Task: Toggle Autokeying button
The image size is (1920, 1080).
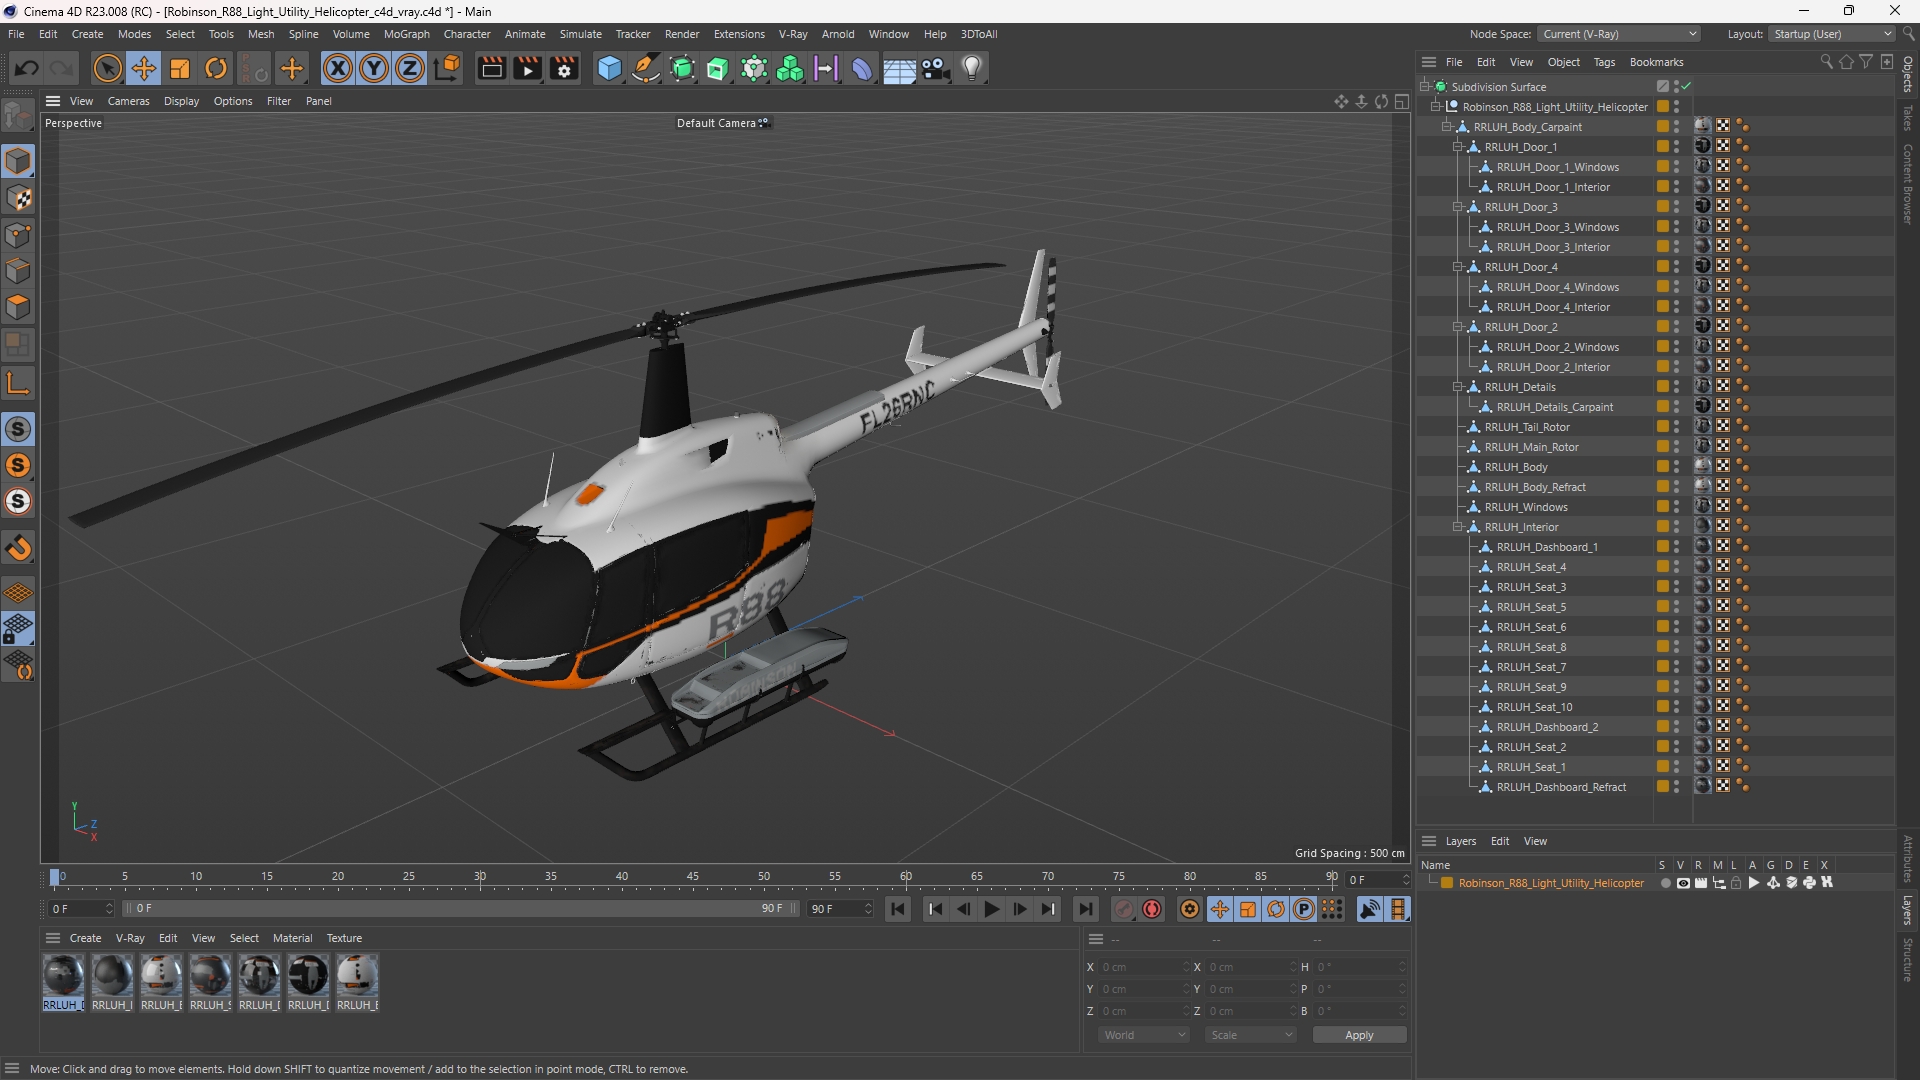Action: tap(1152, 909)
